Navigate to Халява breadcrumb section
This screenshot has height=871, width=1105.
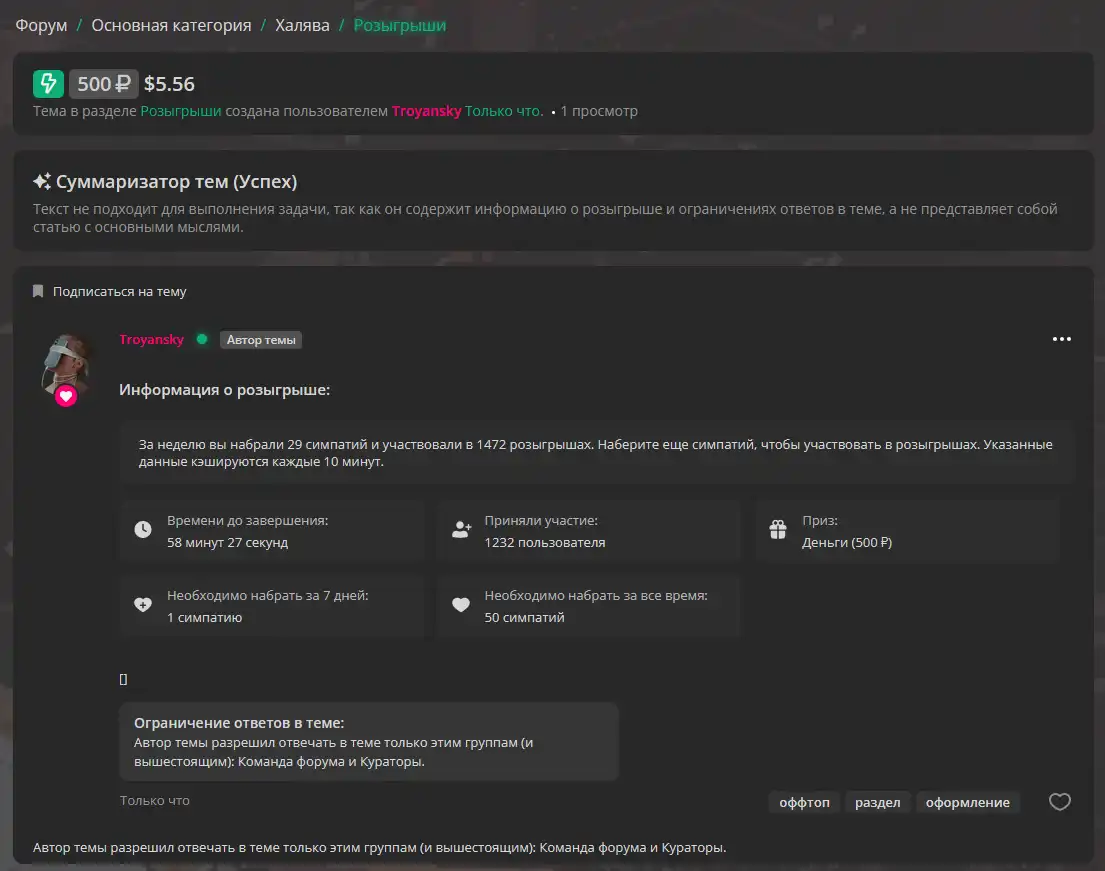302,25
